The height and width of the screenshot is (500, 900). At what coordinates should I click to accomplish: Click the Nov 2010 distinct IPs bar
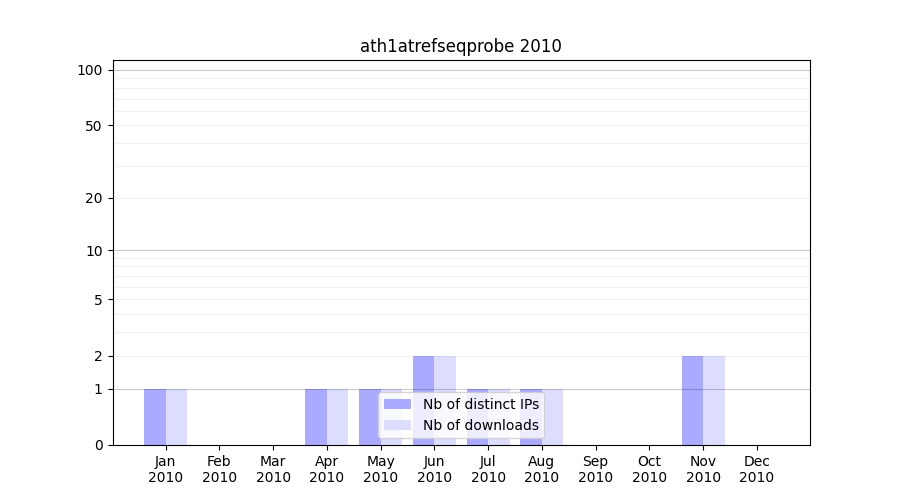(692, 400)
